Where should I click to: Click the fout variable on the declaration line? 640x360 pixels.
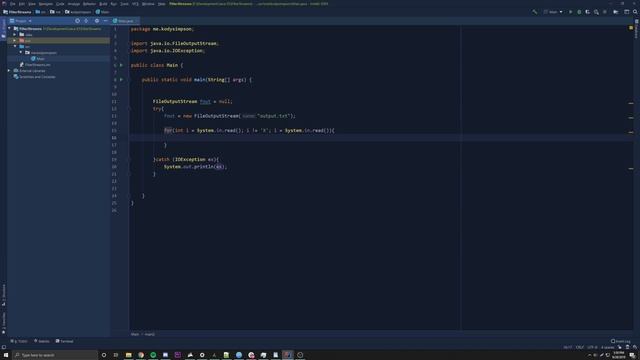(205, 101)
